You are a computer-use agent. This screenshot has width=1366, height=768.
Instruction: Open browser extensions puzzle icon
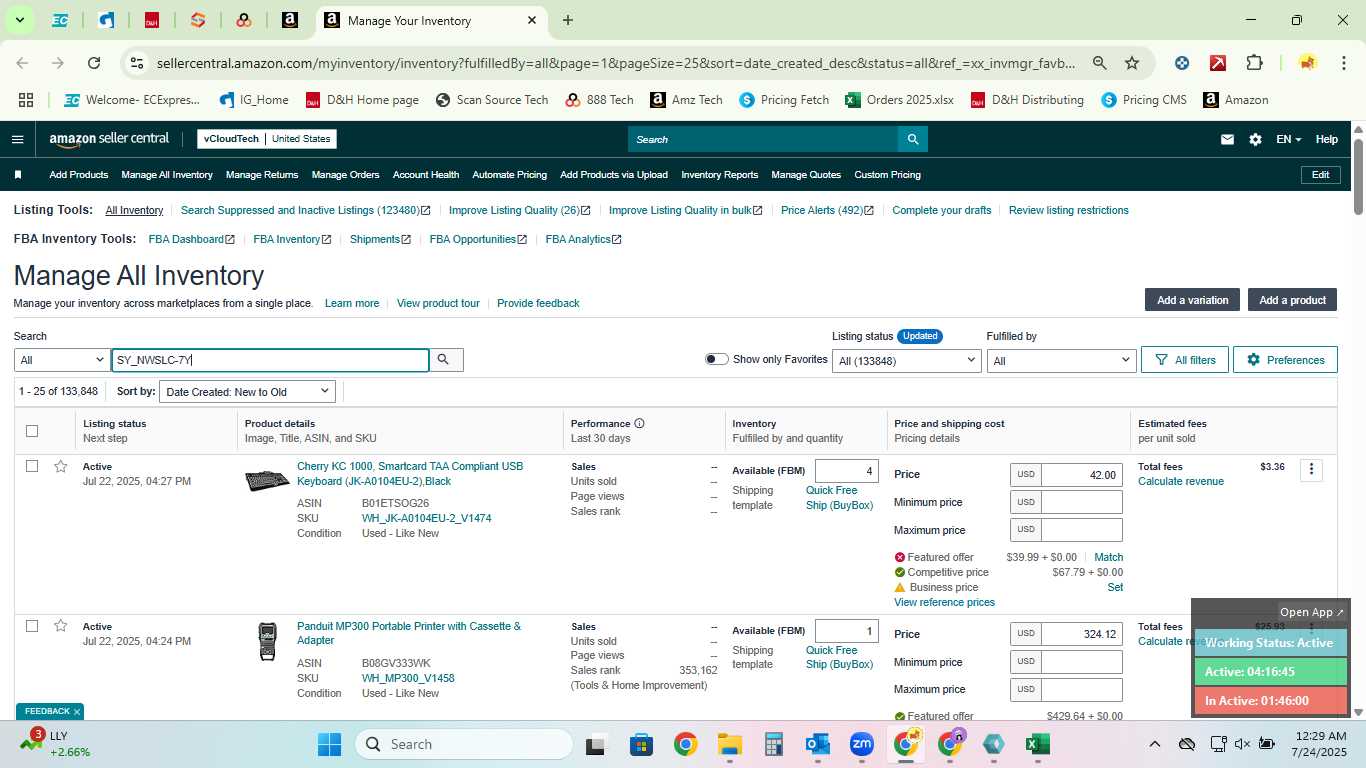1254,63
